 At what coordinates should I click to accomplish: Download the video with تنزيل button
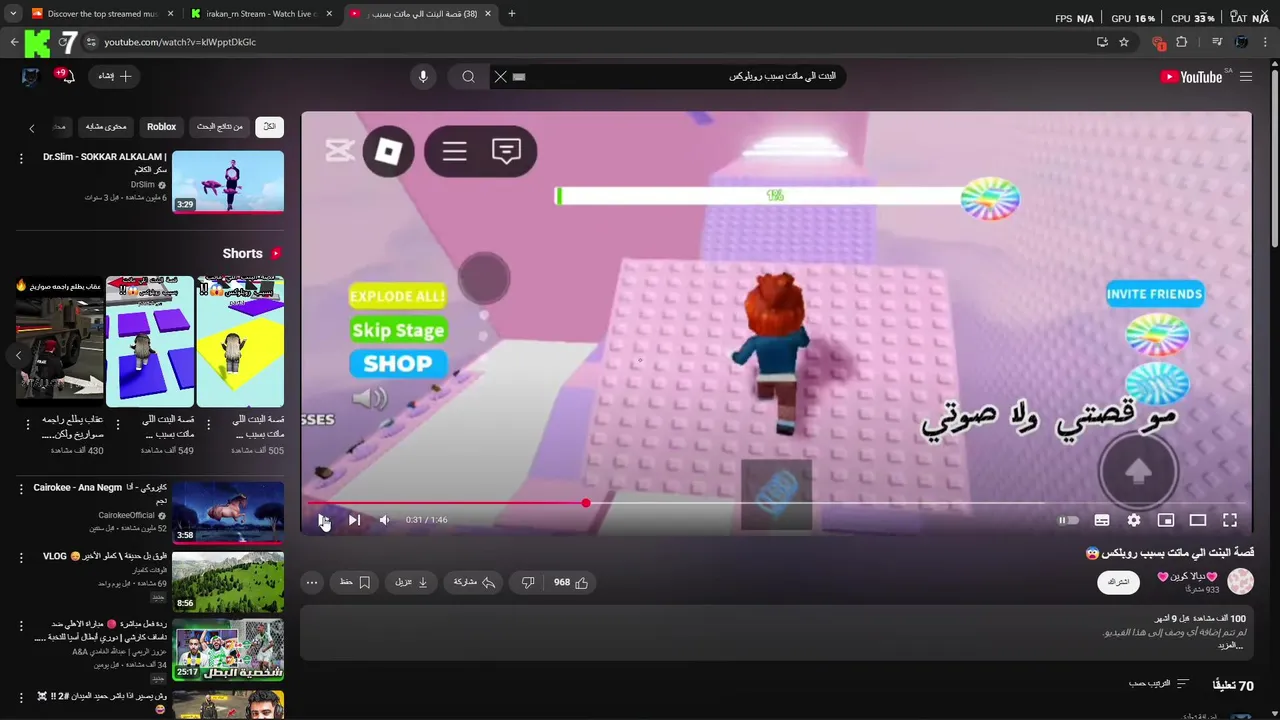412,582
